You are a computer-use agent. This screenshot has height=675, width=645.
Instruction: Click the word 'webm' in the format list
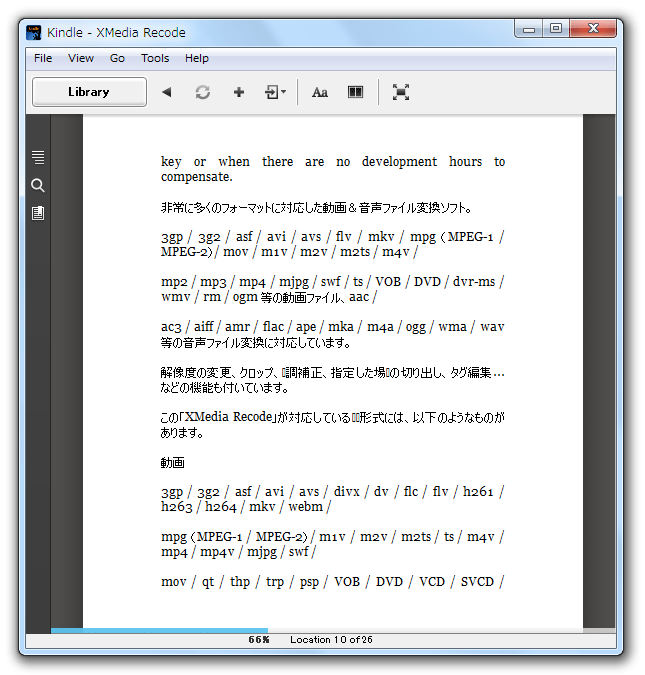pos(305,507)
